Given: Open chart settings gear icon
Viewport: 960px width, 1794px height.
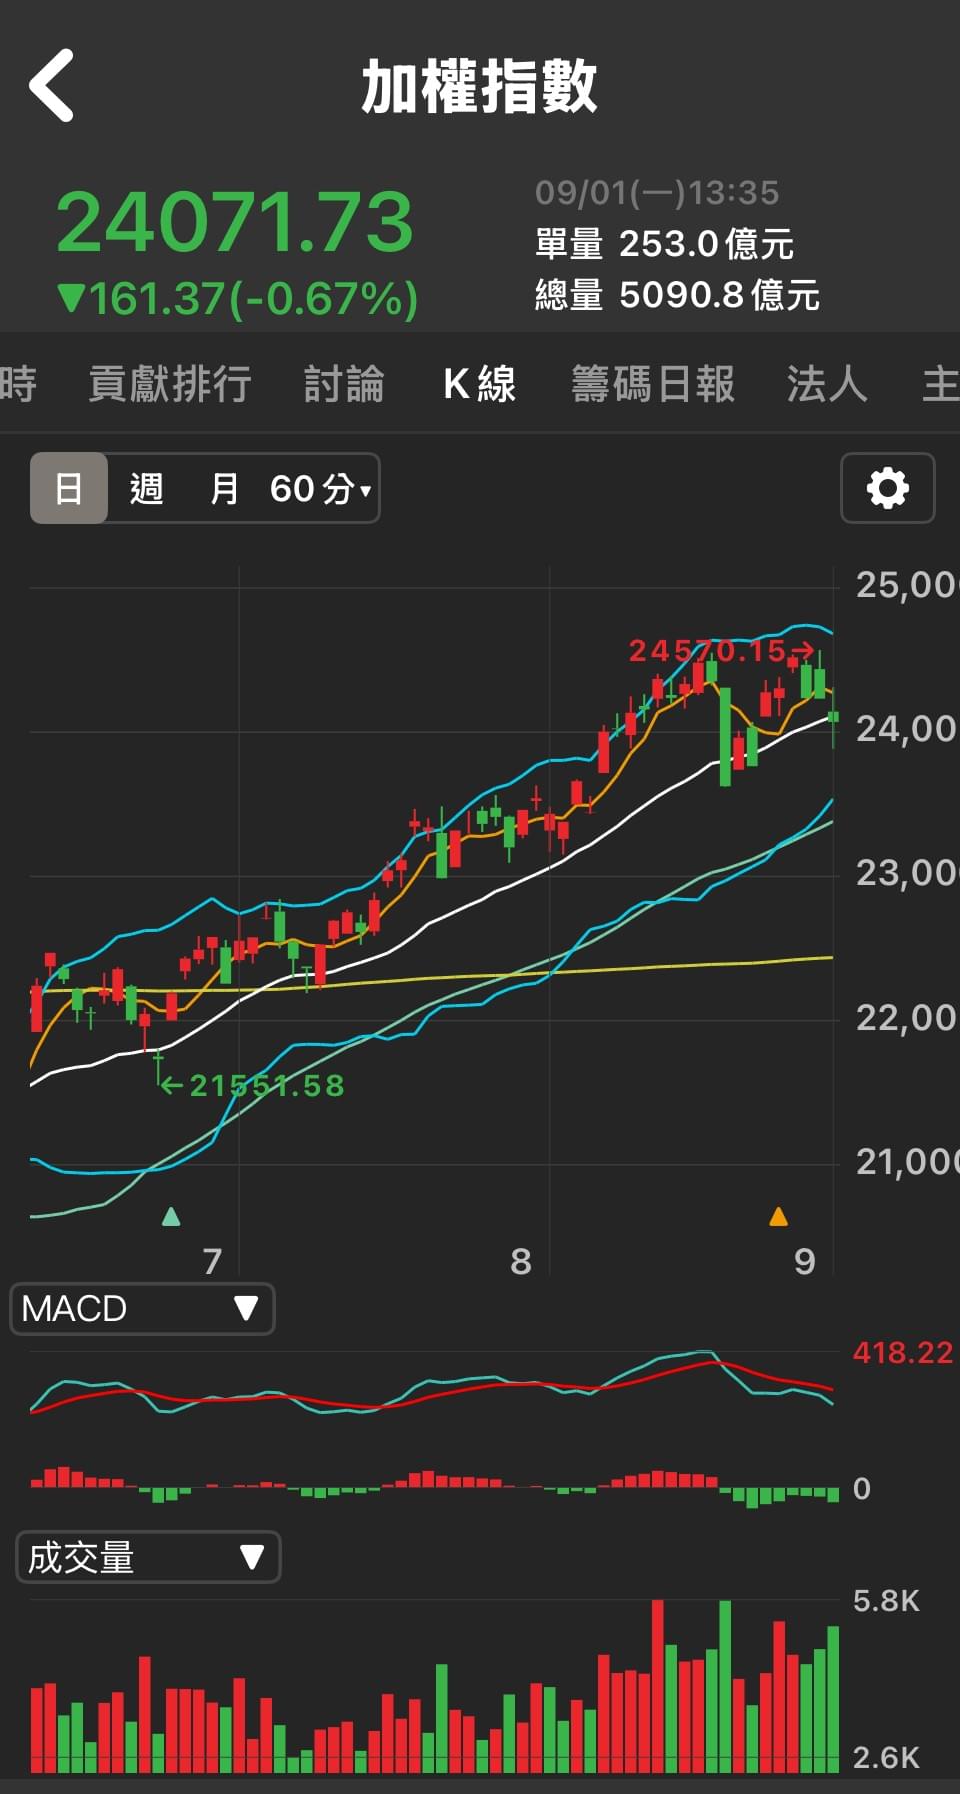Looking at the screenshot, I should [x=888, y=488].
